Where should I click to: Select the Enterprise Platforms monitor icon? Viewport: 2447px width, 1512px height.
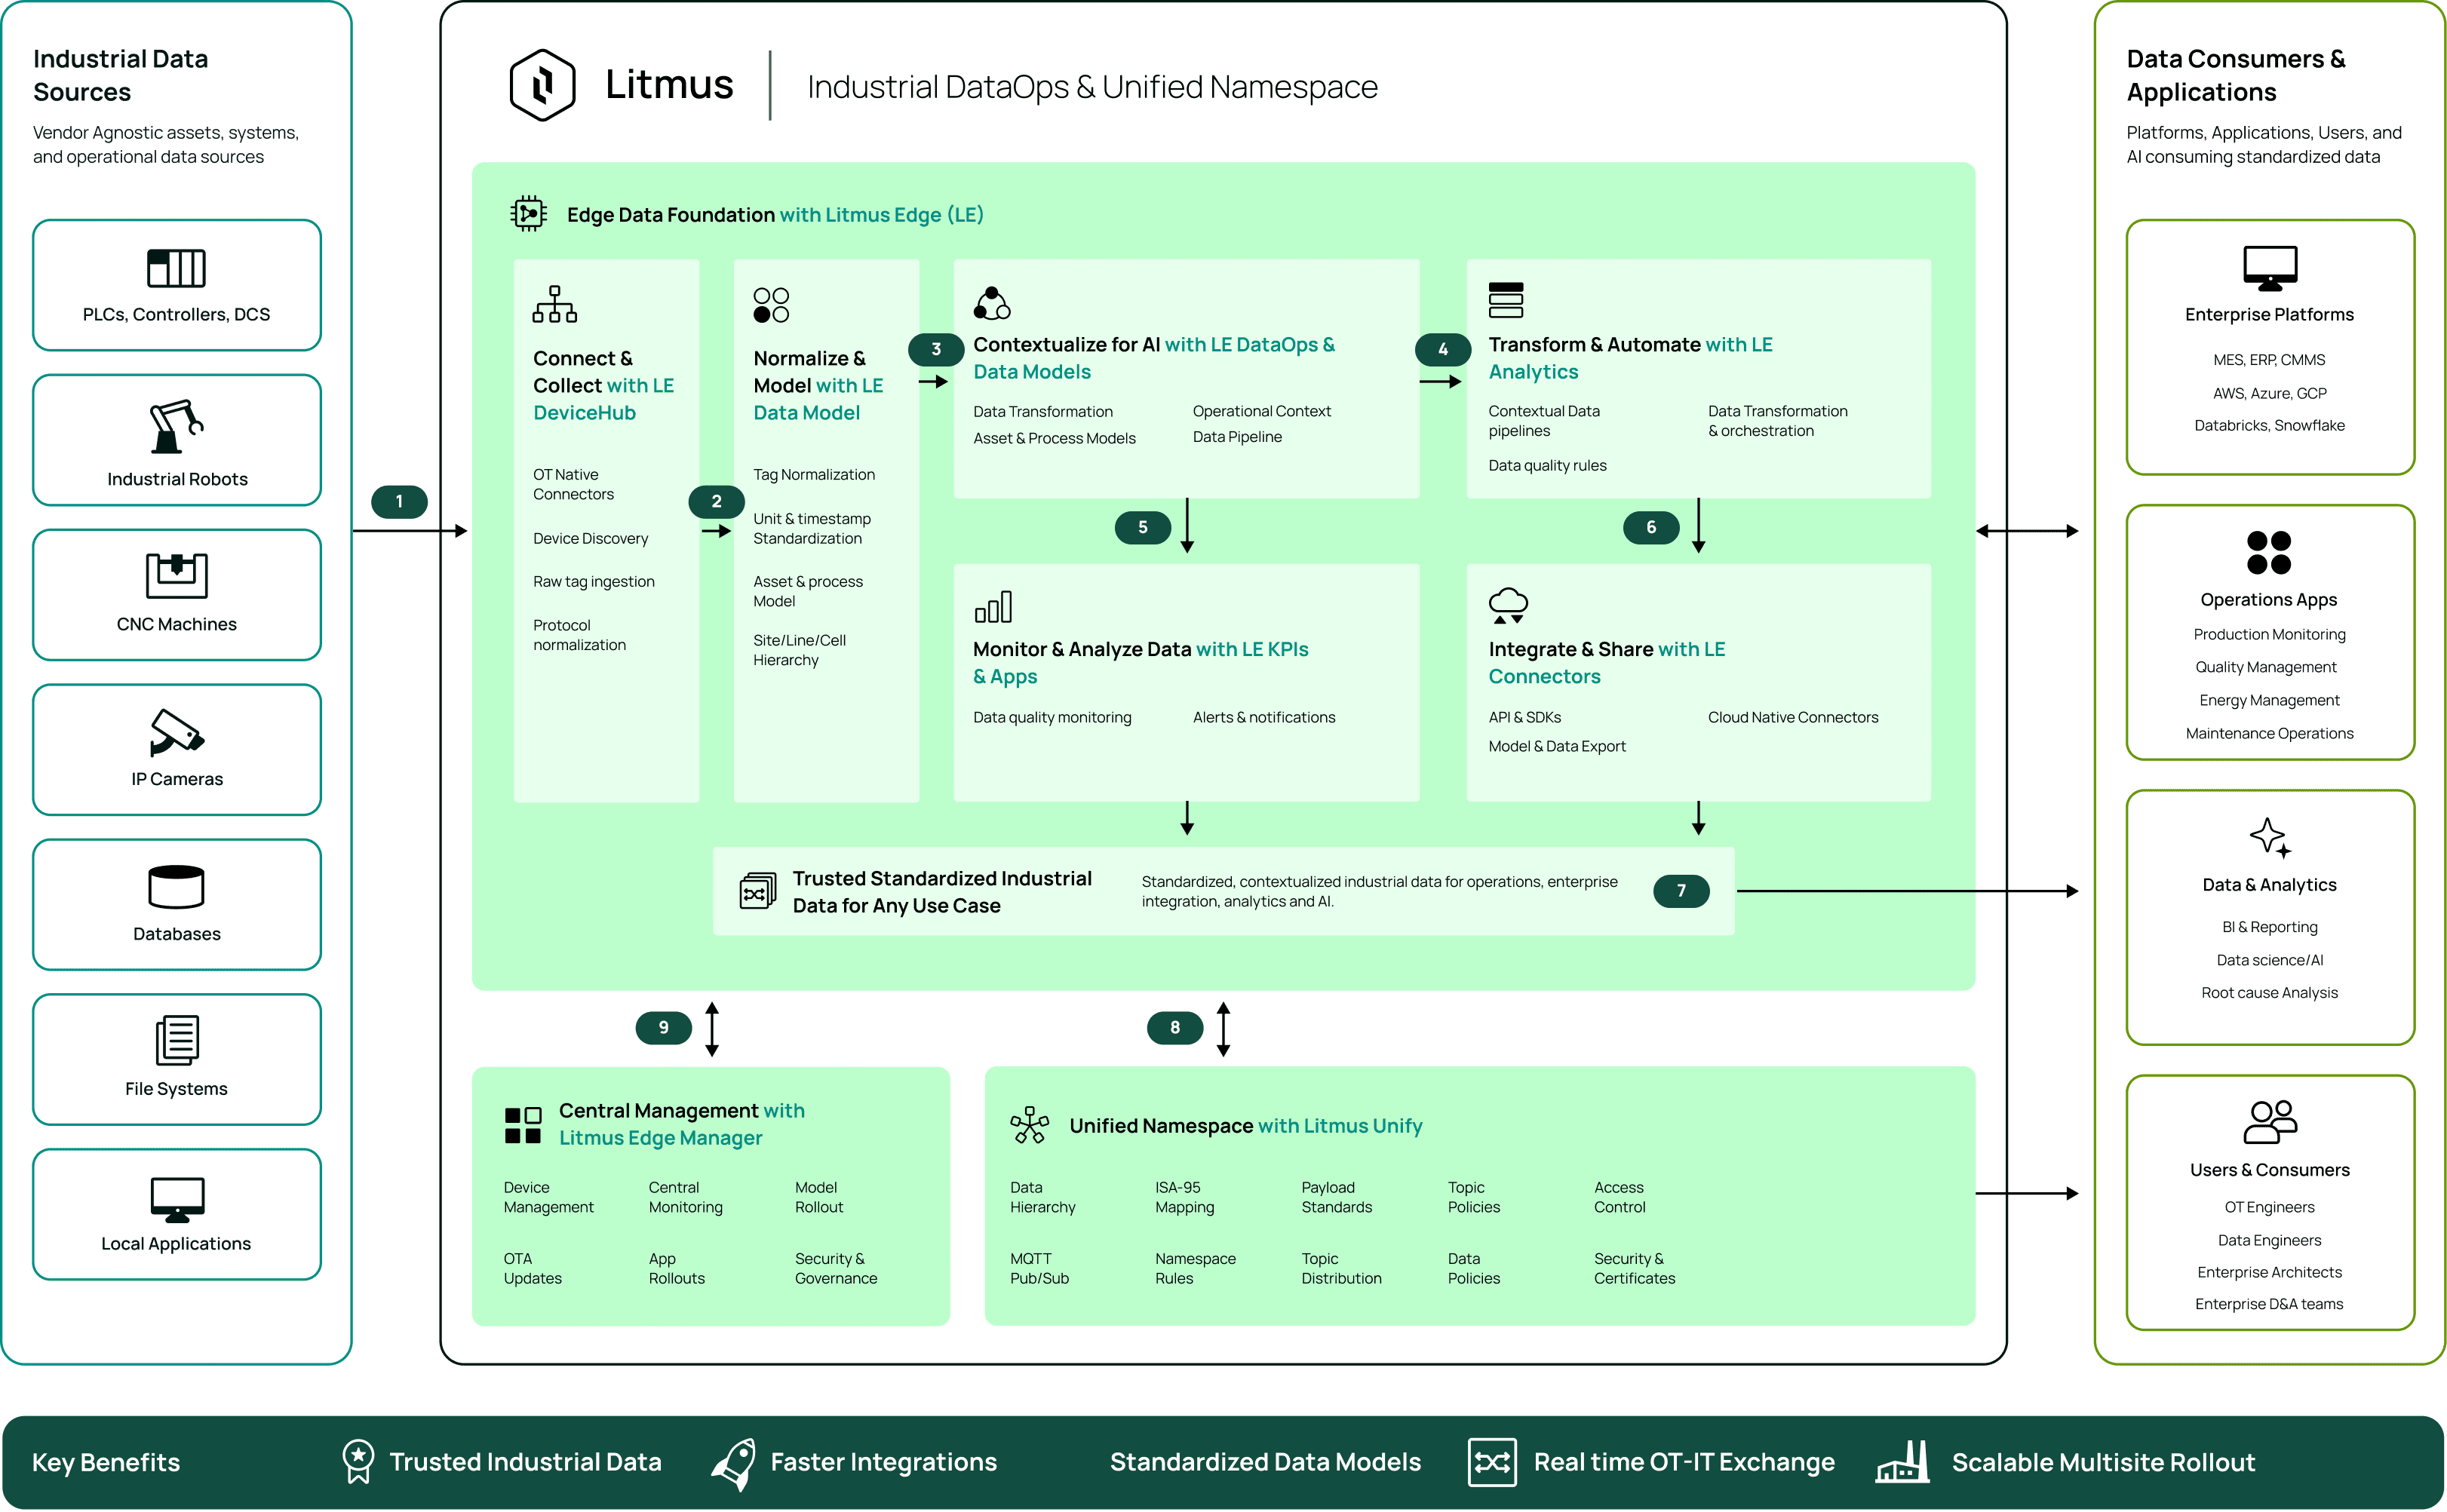2270,268
